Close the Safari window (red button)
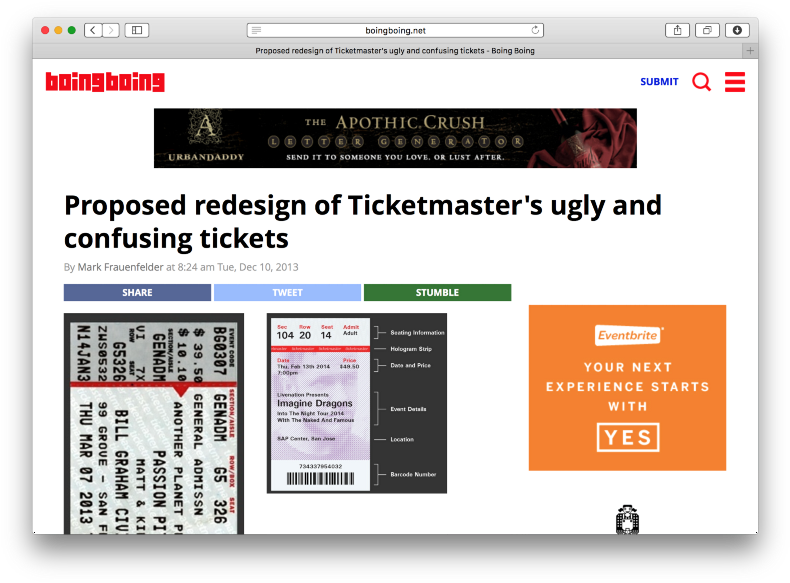 [x=45, y=30]
